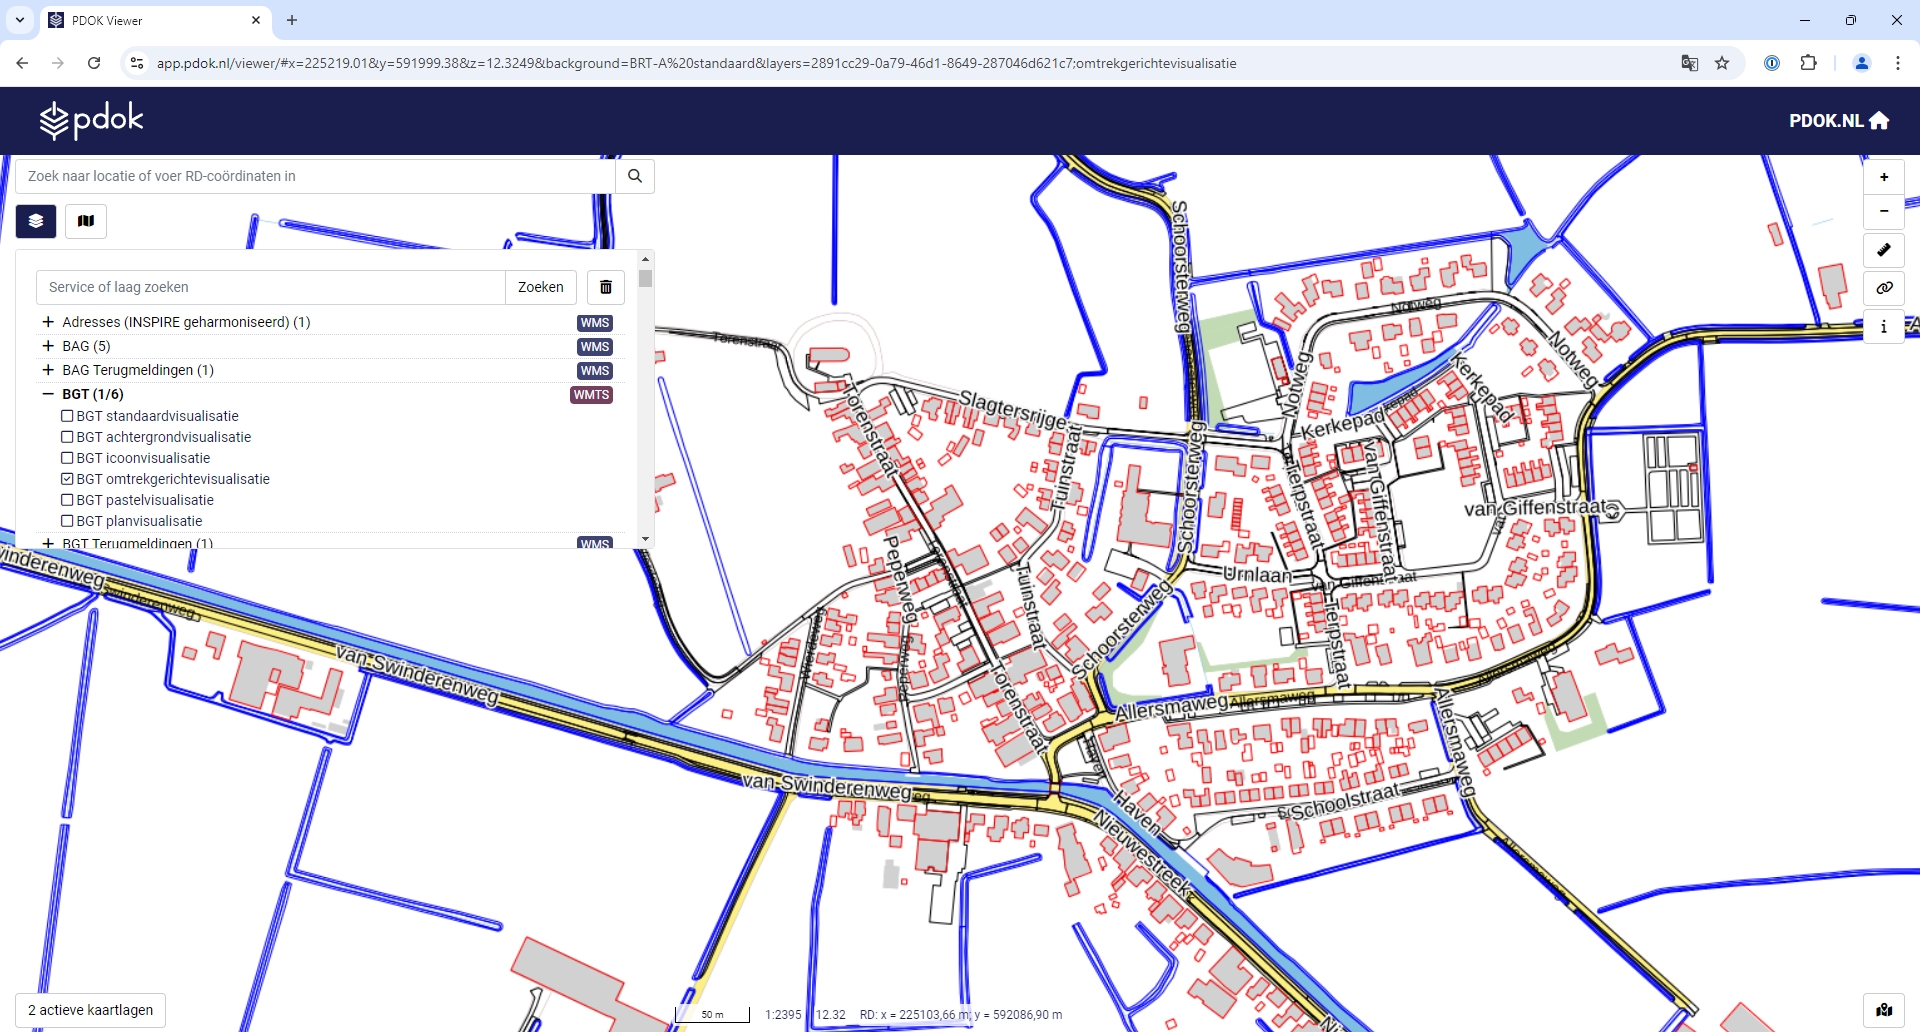Enable BGT standaardvisualisatie layer
The image size is (1920, 1032).
pos(68,416)
